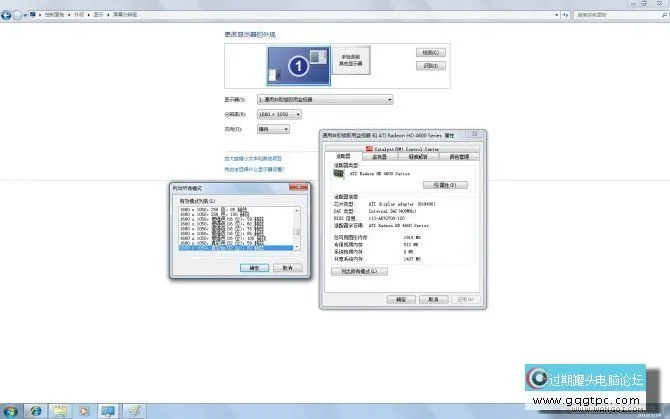Click the graphics card adapter icon
Screen dimensions: 670x419
click(x=338, y=174)
